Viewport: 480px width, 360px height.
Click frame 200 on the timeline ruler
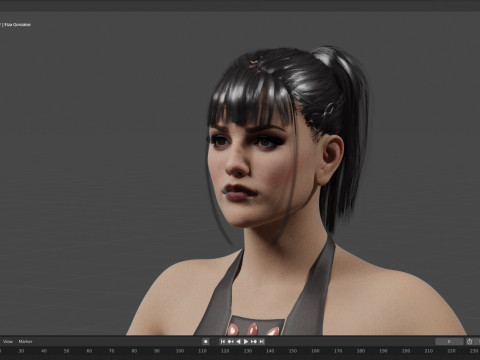(x=406, y=351)
